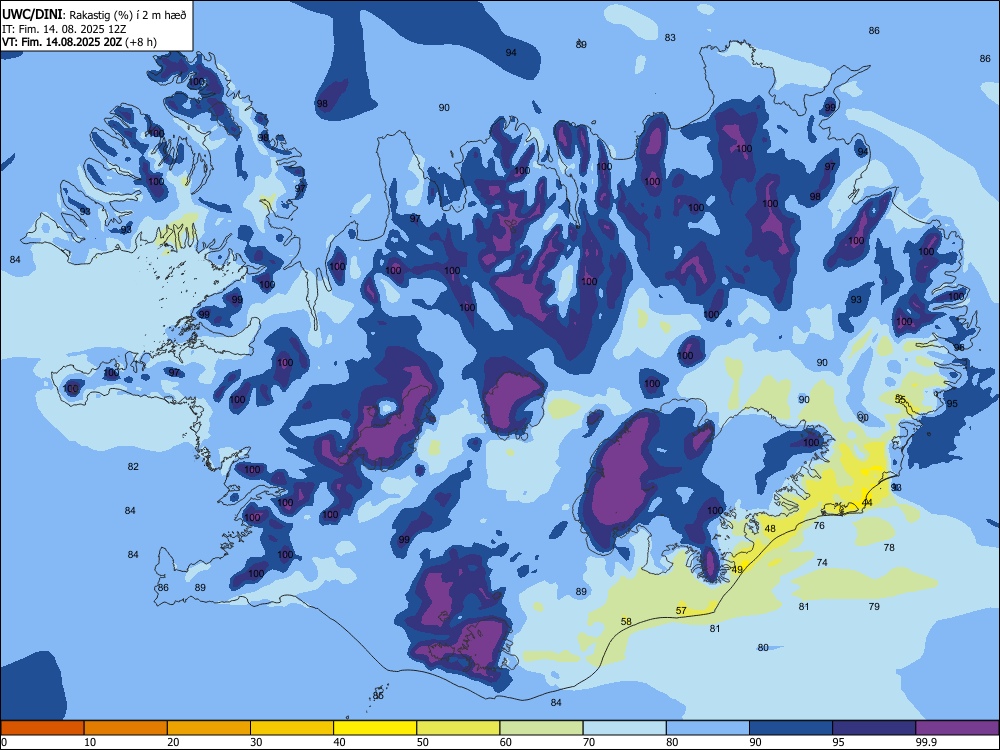Click the dark indigo 95–99.9 legend swatch
1000x750 pixels.
click(x=874, y=728)
